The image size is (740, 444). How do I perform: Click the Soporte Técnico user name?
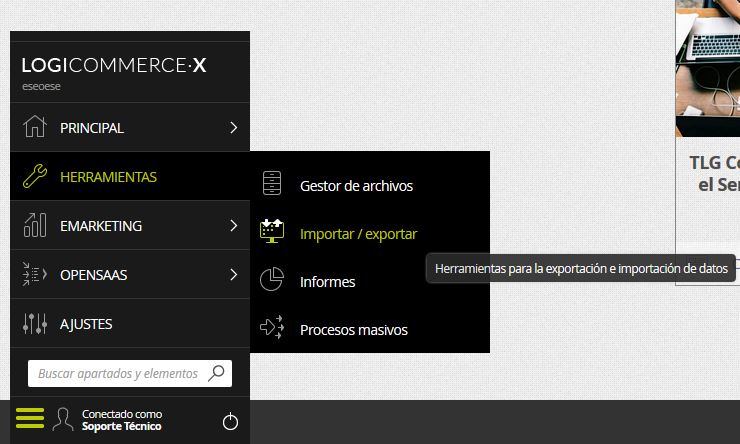click(x=121, y=426)
